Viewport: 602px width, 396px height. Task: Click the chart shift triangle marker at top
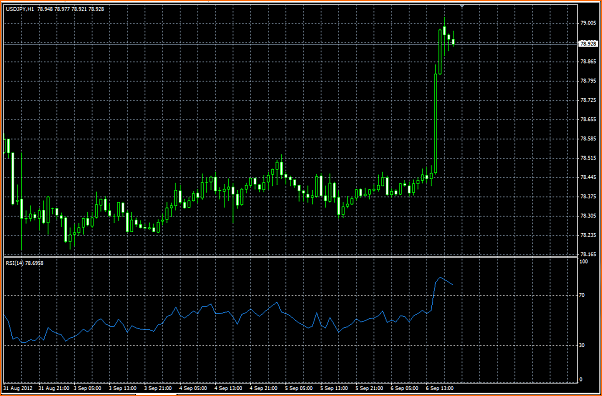(x=462, y=6)
